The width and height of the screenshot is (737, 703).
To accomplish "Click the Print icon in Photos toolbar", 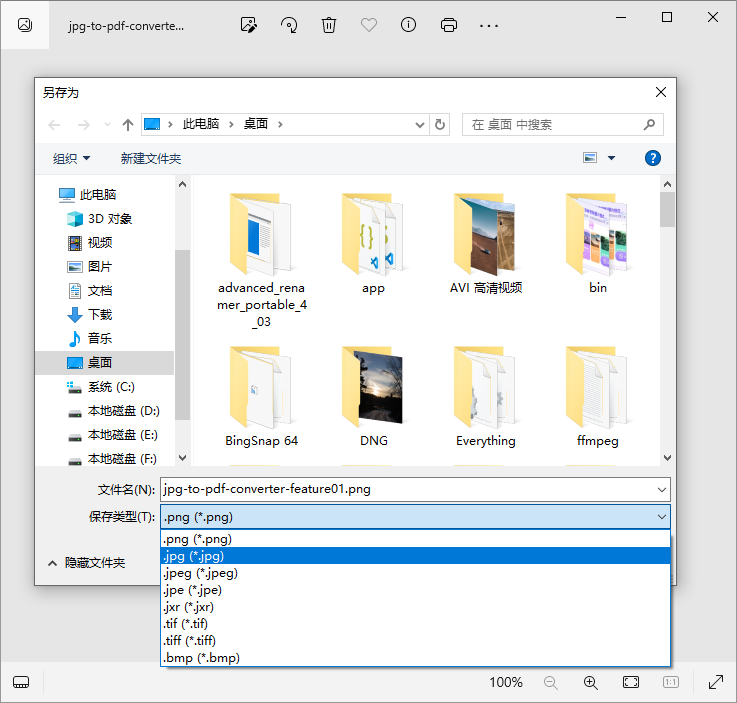I will 449,25.
